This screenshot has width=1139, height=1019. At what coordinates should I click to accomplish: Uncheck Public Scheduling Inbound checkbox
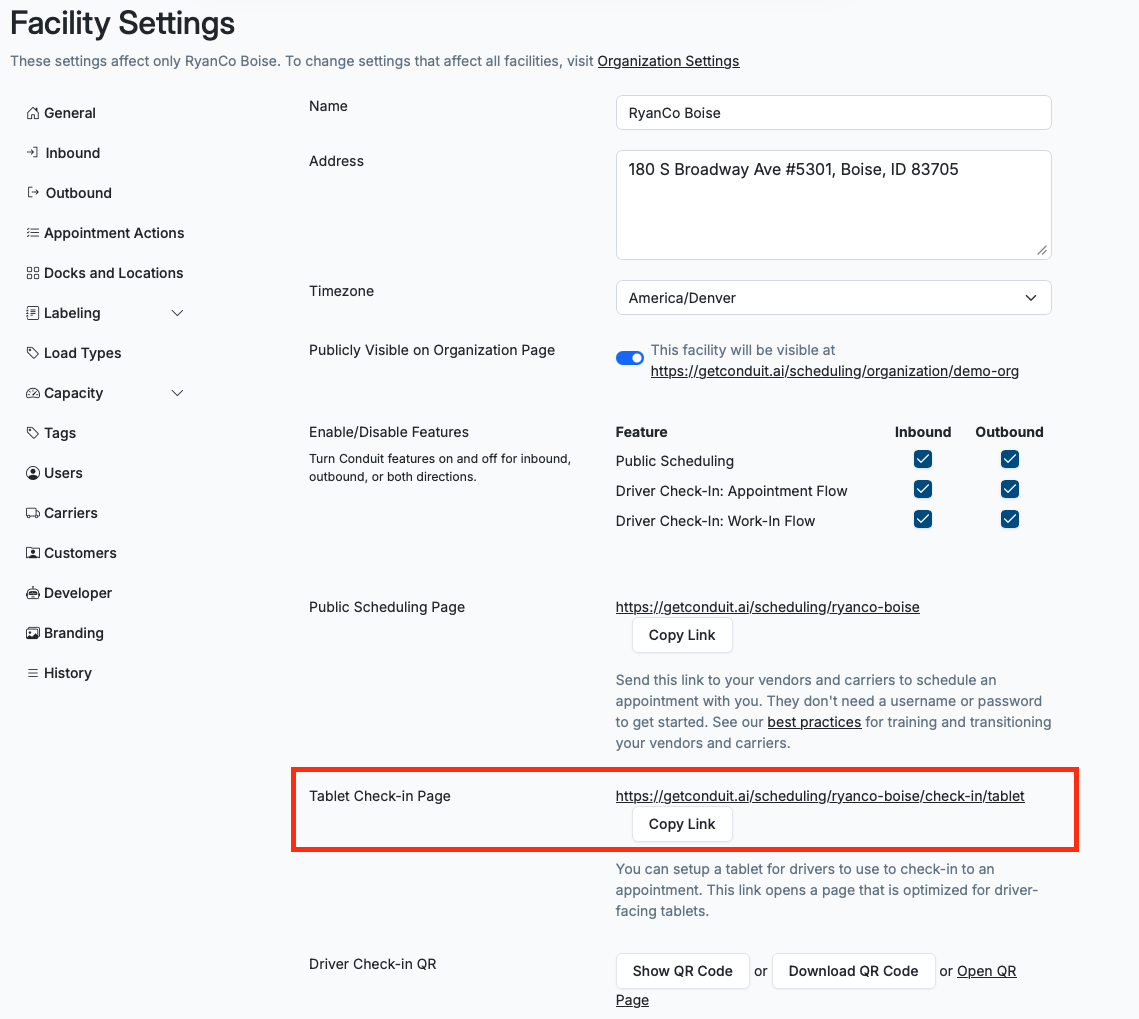click(923, 459)
